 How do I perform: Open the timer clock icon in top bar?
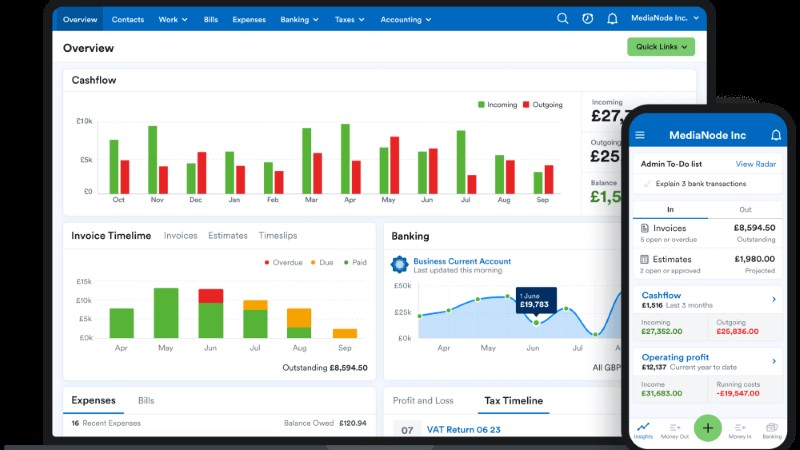(587, 19)
